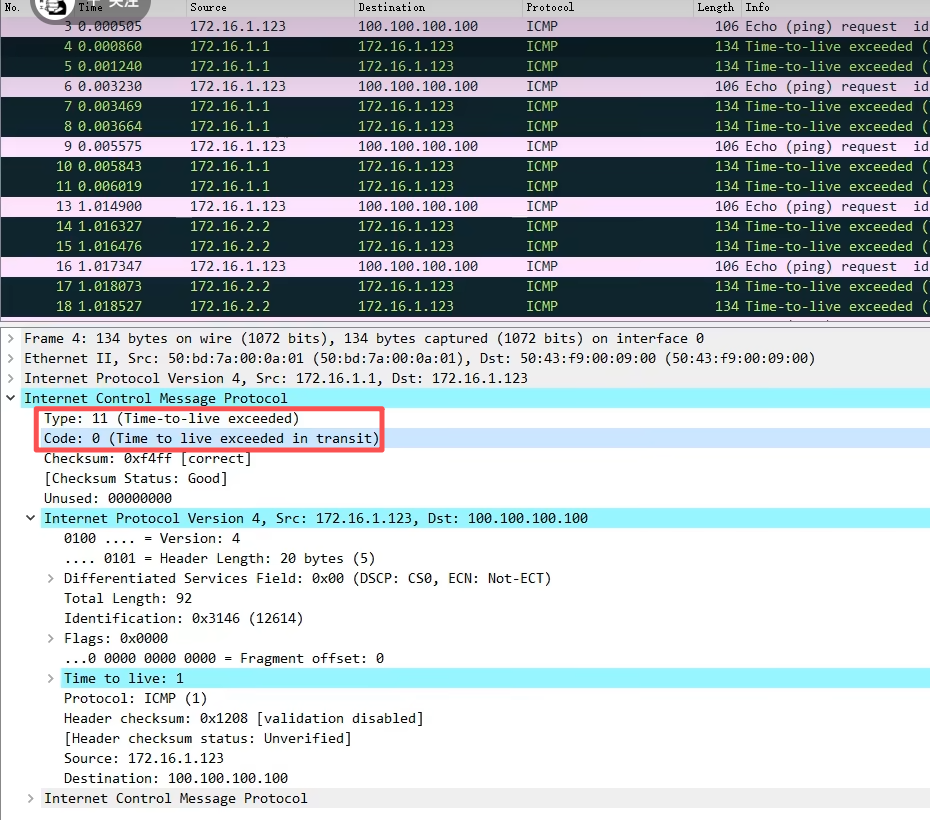
Task: Sort by the Source column header
Action: (208, 7)
